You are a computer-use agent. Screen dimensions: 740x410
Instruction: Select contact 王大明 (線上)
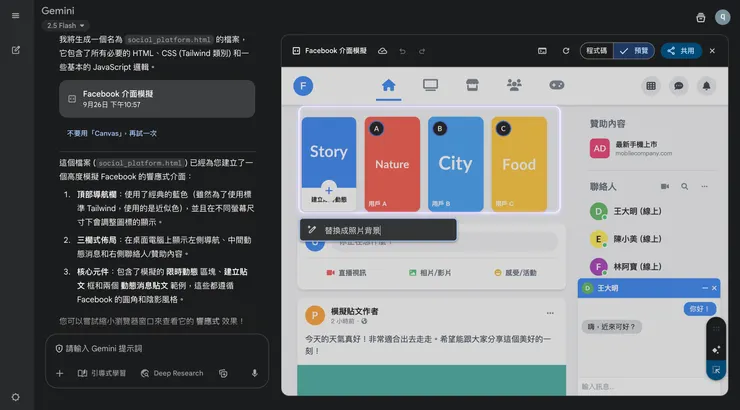626,211
